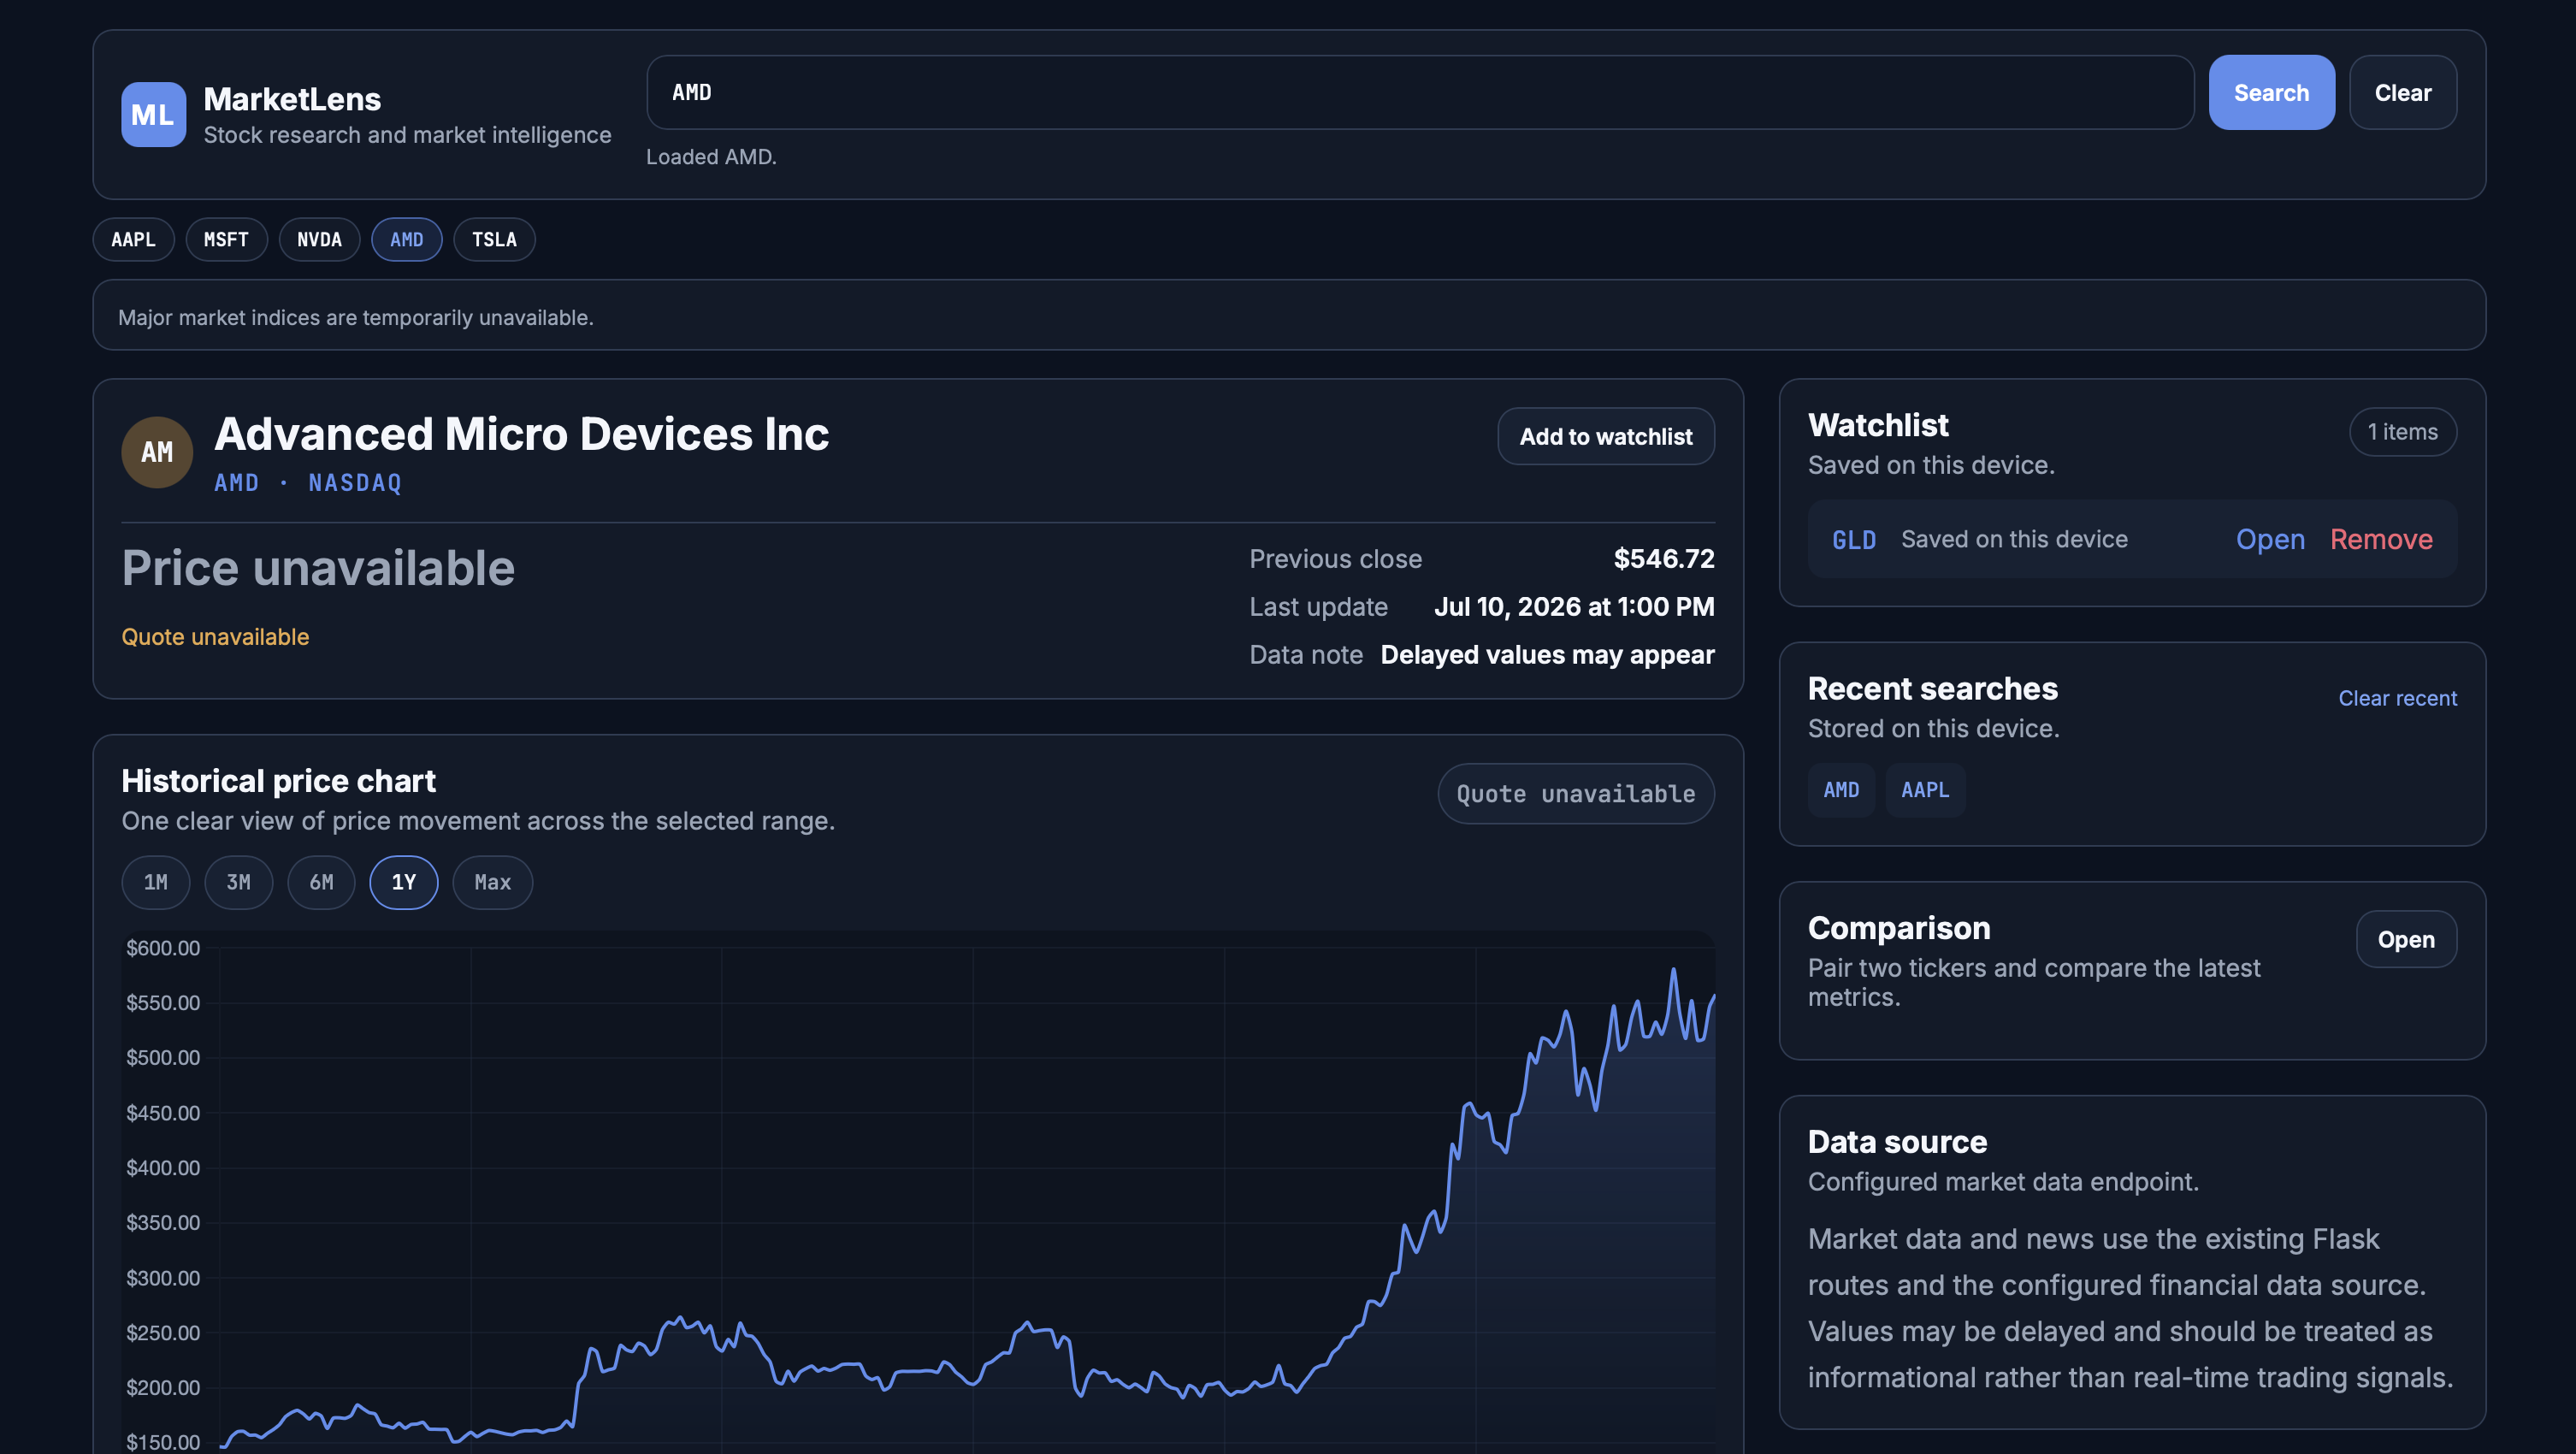Switch chart range to 3M
The image size is (2576, 1454).
238,882
